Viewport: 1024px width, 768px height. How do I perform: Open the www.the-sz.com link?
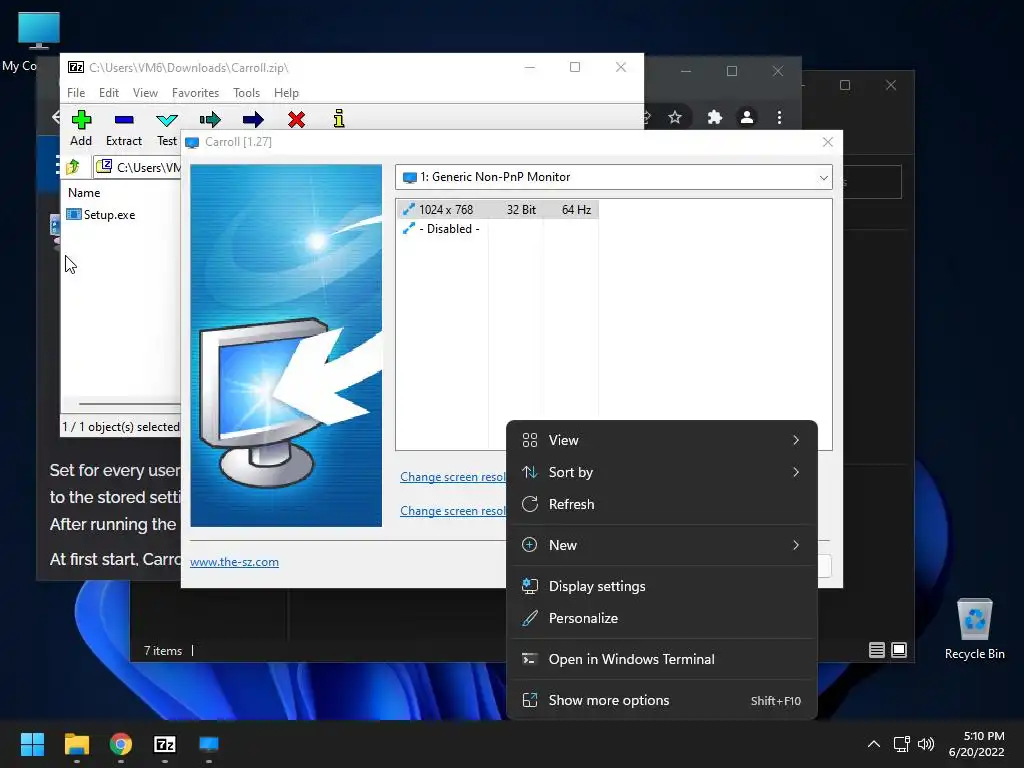click(234, 562)
